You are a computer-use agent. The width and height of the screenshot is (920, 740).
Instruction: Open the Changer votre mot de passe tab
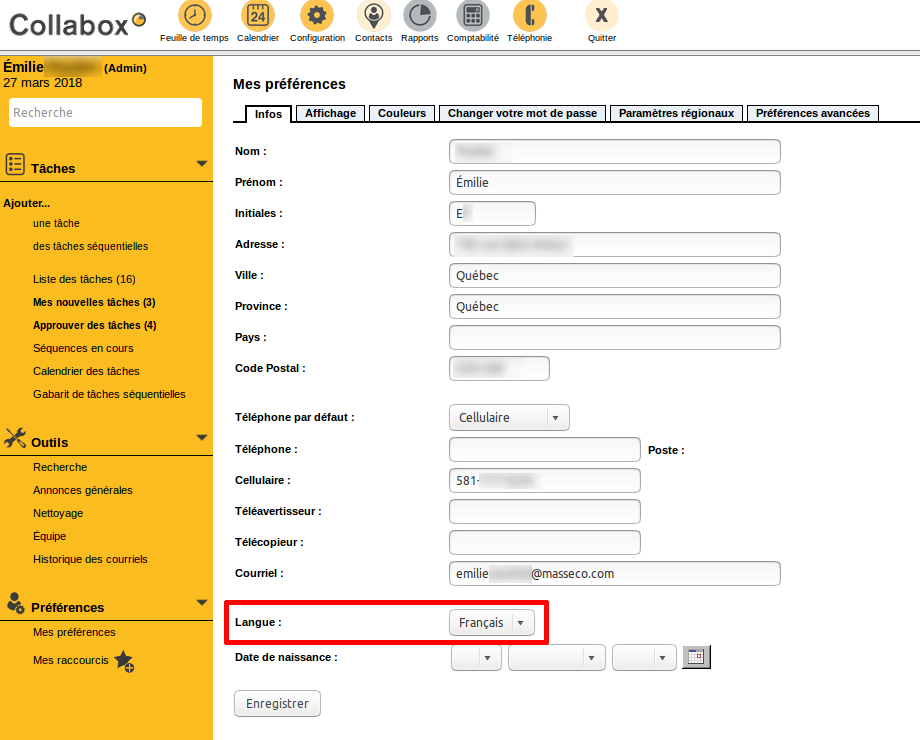coord(522,113)
